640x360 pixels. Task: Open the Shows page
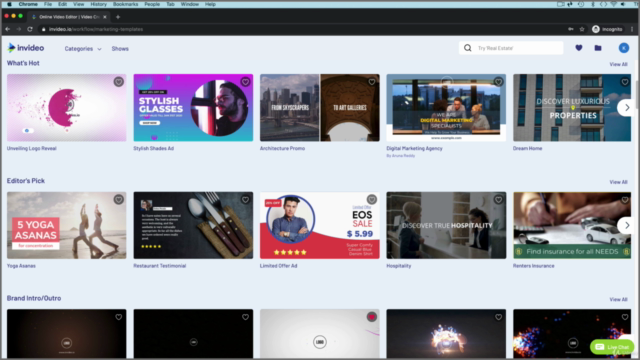120,49
